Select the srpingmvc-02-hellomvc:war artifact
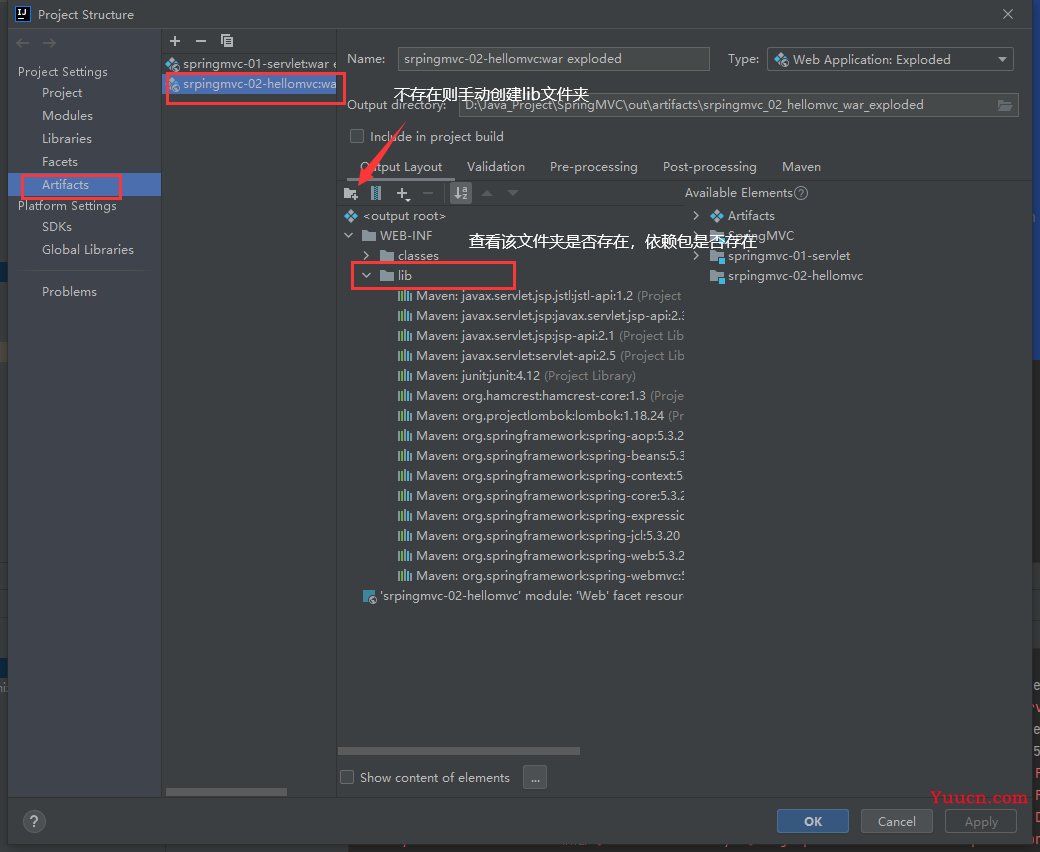Screen dimensions: 1040x852 tap(250, 84)
